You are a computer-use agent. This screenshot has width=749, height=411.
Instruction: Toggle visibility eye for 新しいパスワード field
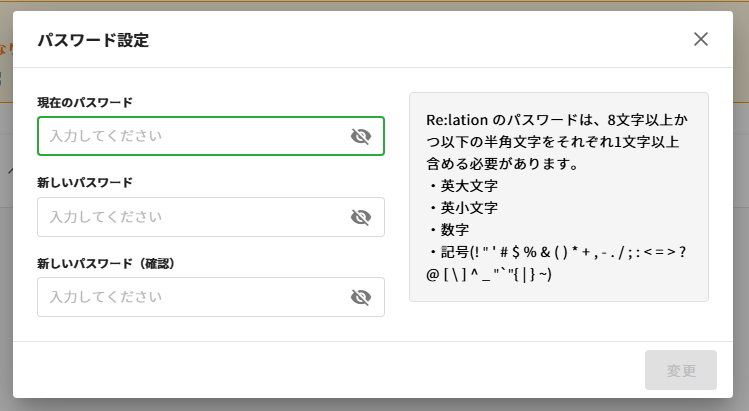click(x=361, y=217)
